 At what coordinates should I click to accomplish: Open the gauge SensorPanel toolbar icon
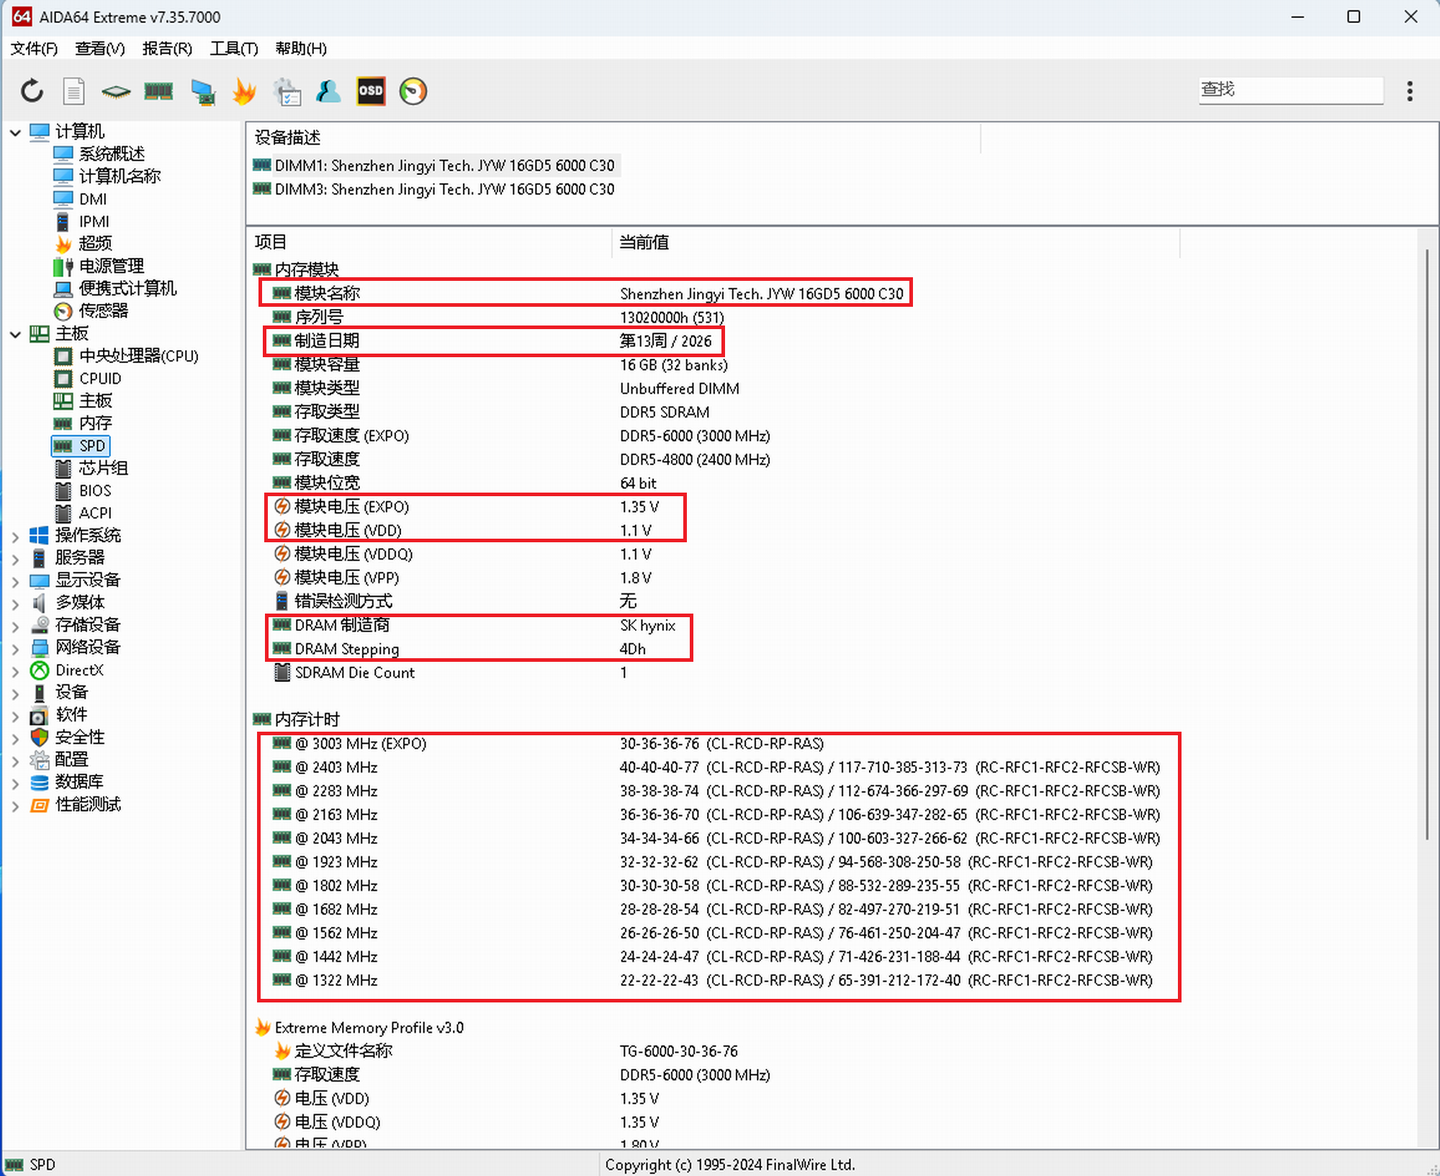tap(413, 91)
